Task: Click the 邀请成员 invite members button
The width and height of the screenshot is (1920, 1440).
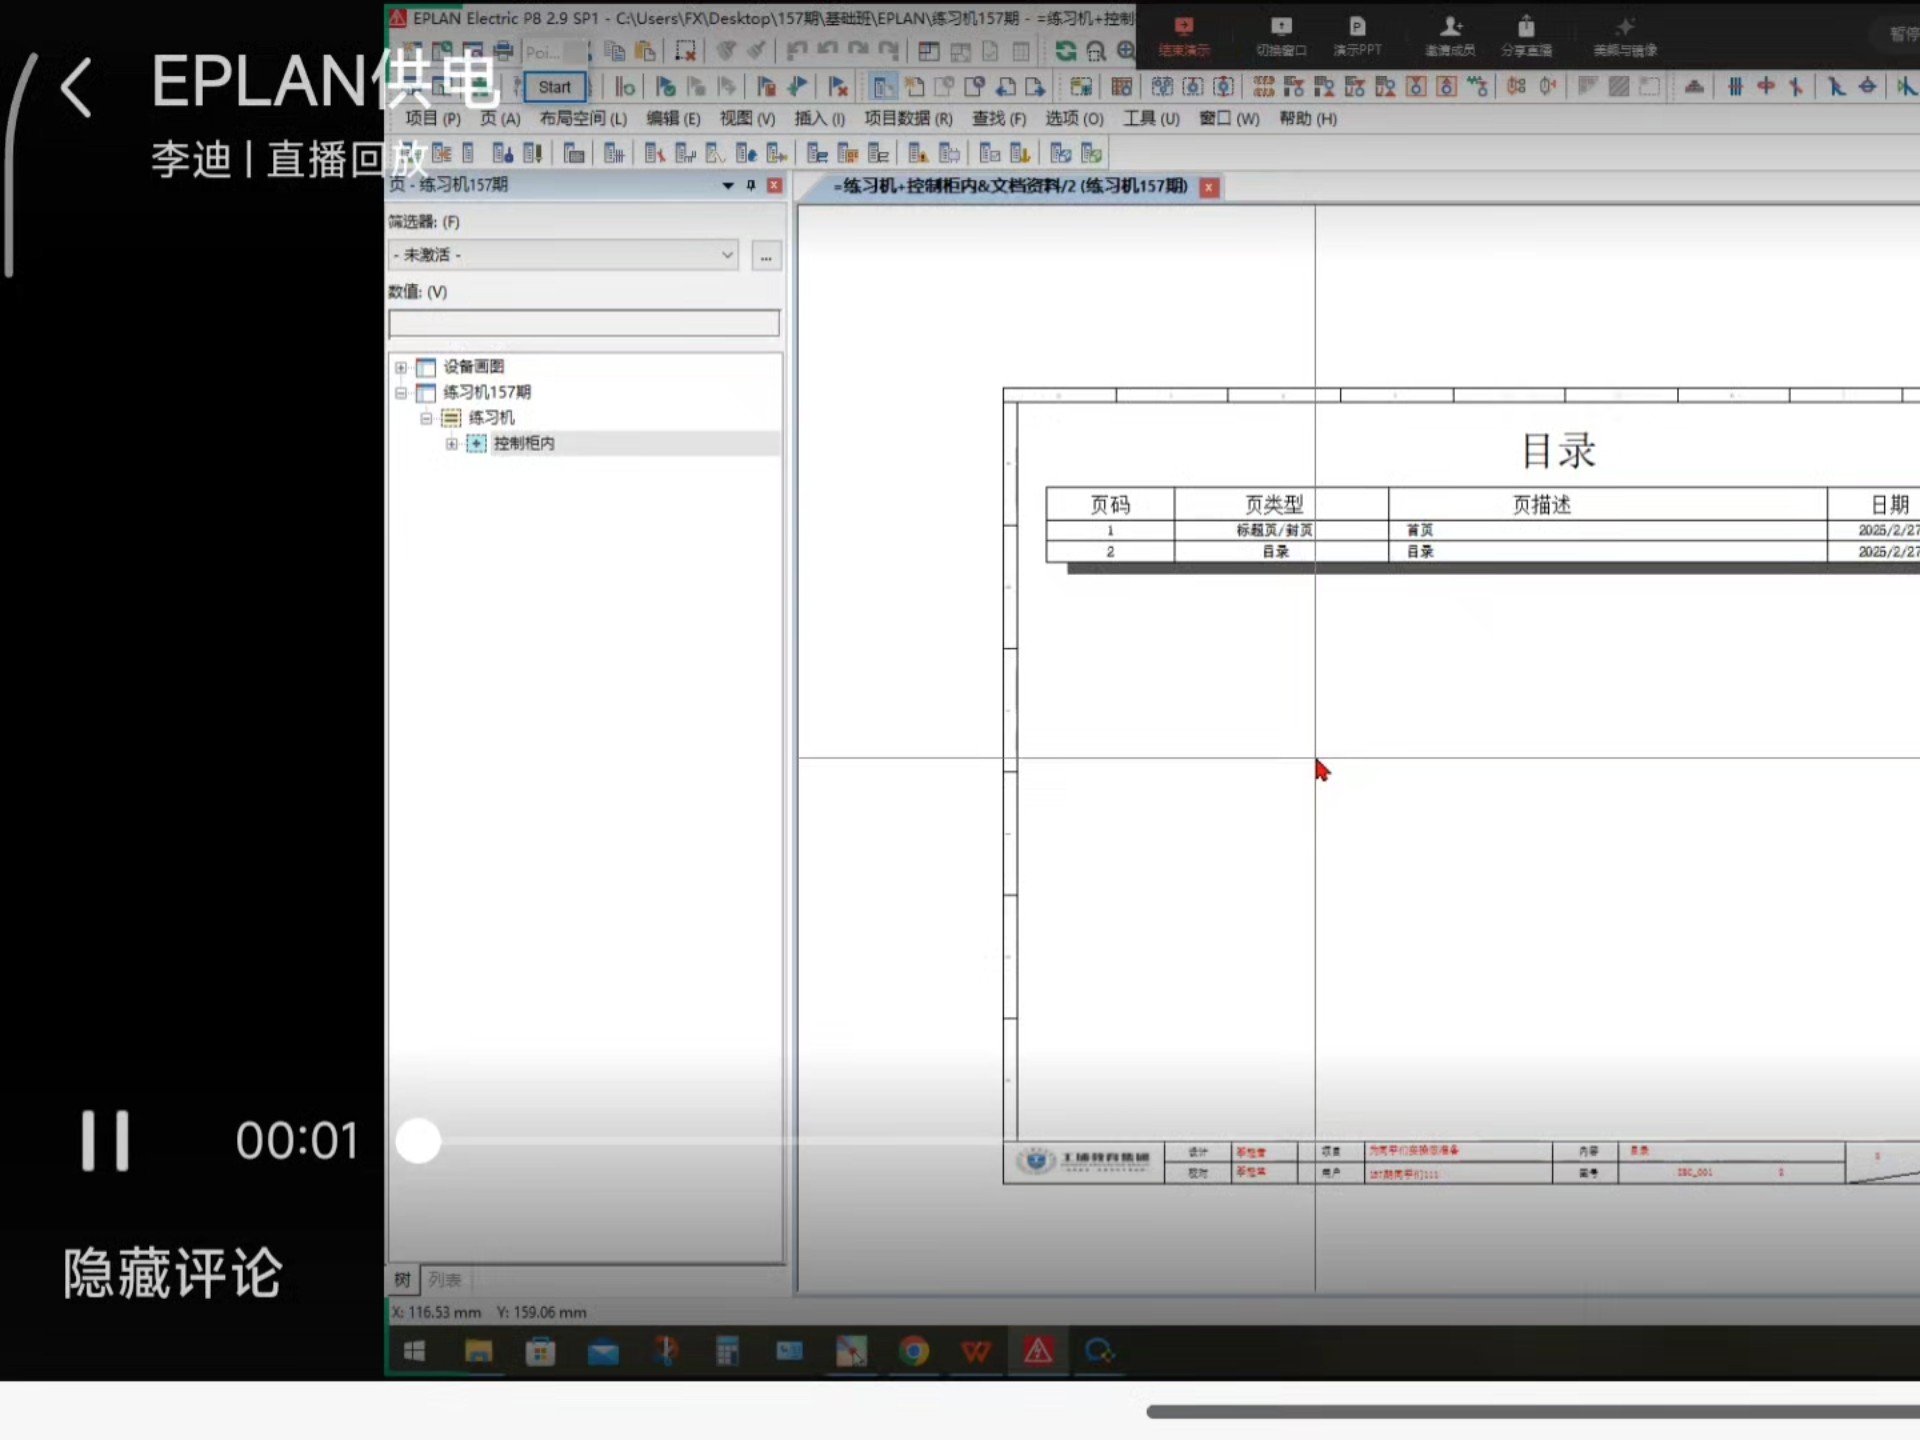Action: pos(1450,37)
